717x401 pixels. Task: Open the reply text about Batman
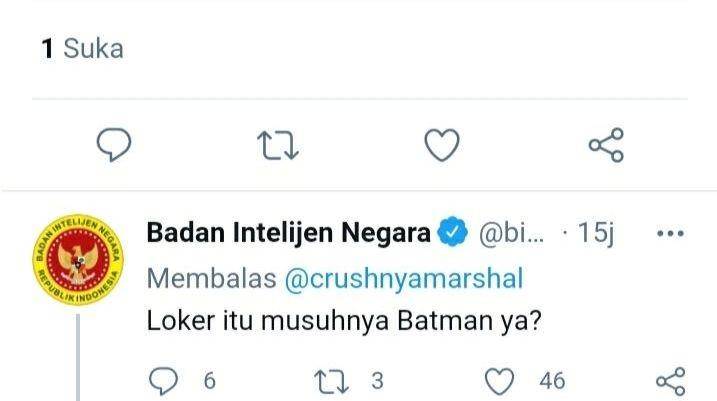(344, 321)
